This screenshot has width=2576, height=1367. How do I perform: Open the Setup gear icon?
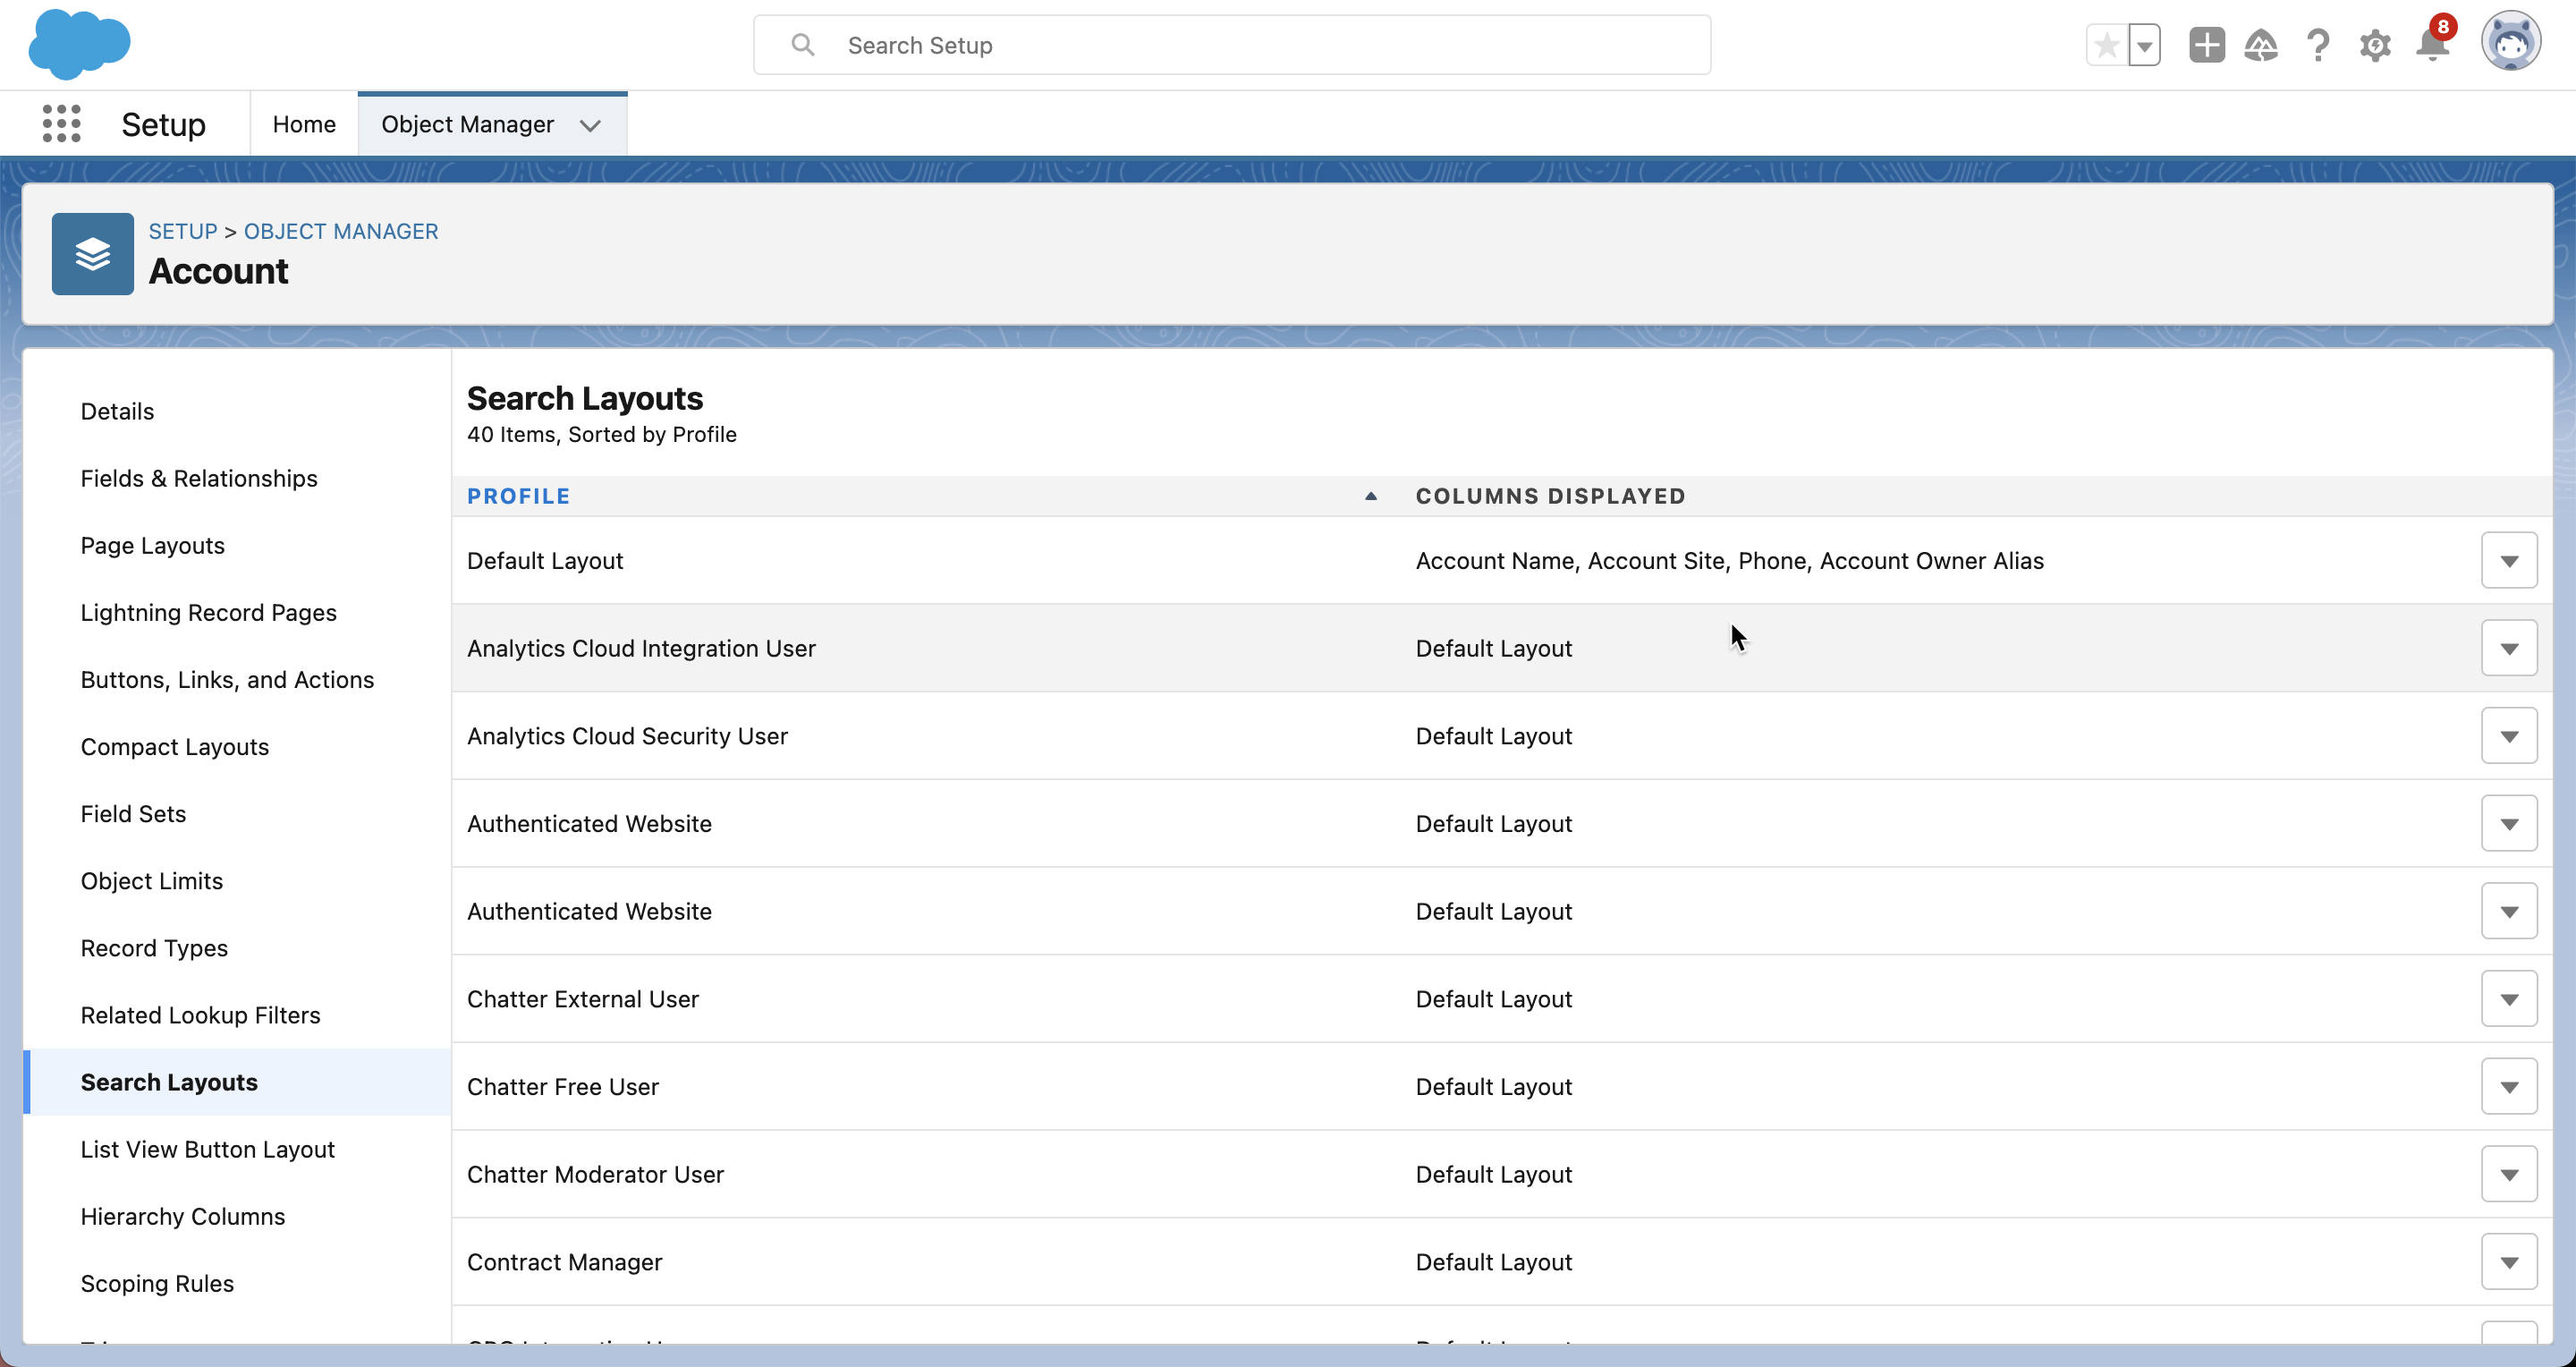[x=2375, y=44]
